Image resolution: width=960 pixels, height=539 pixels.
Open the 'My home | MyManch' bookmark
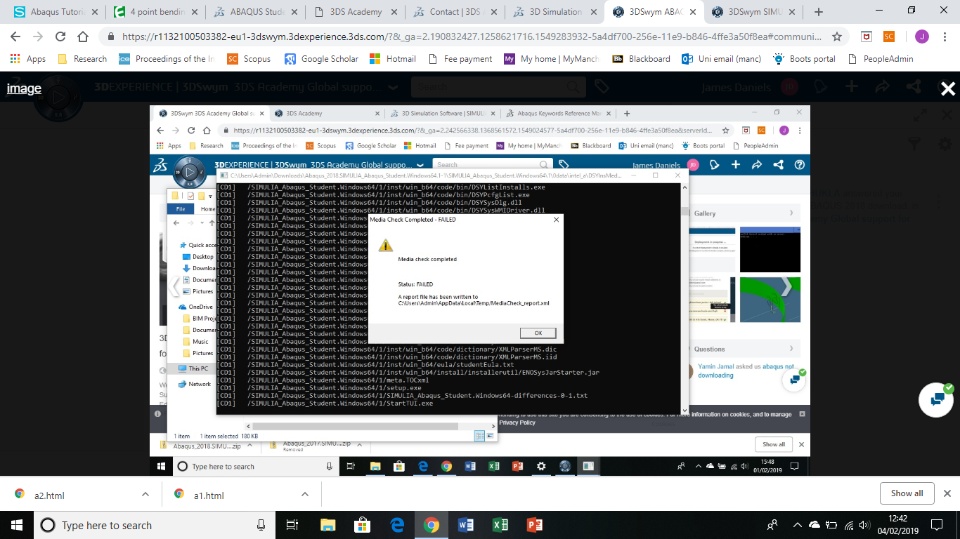click(x=551, y=59)
